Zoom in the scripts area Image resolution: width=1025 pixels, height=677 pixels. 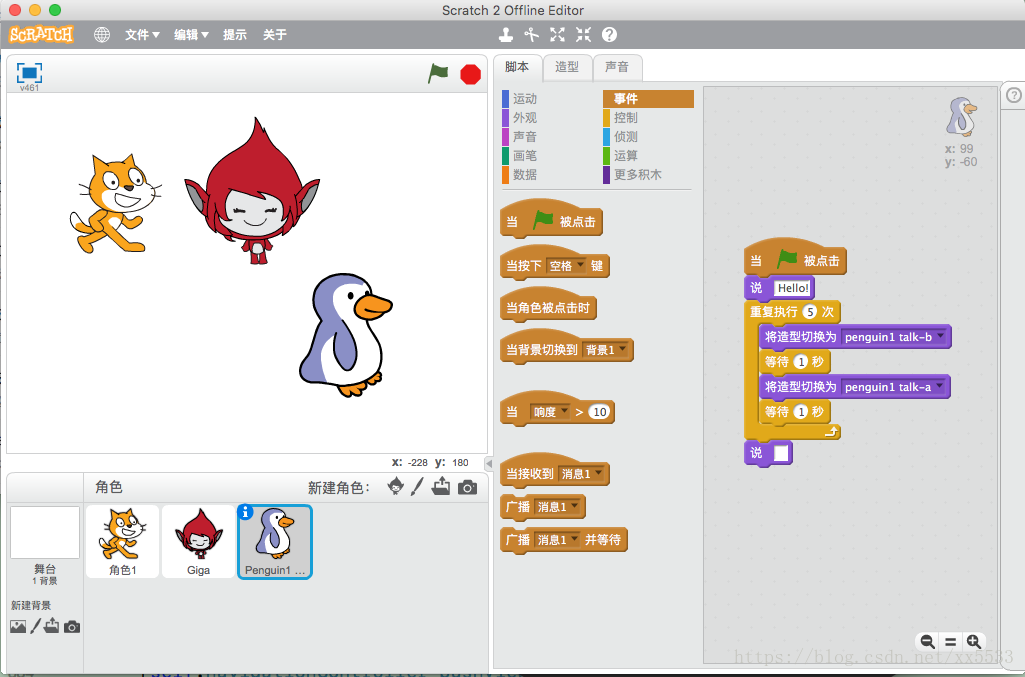point(973,642)
